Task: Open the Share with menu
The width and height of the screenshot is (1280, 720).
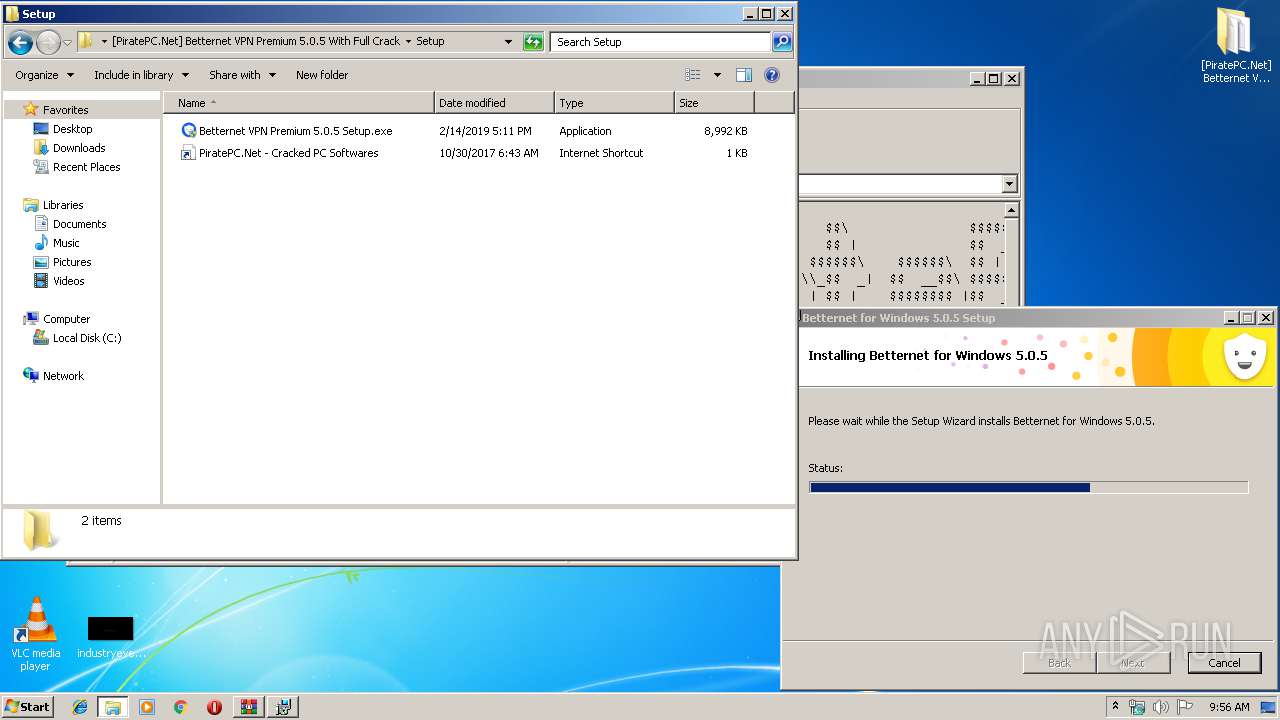Action: click(x=242, y=75)
